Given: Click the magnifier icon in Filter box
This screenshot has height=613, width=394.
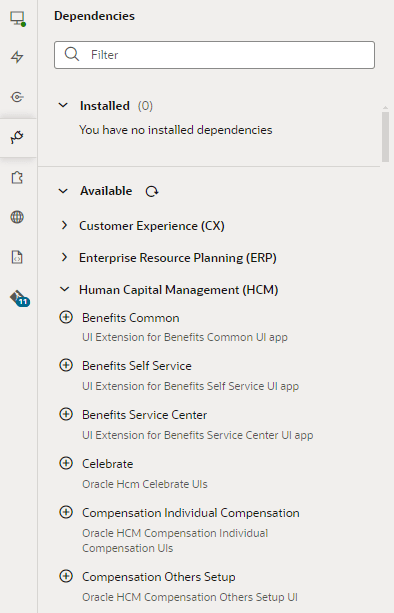Looking at the screenshot, I should point(72,54).
